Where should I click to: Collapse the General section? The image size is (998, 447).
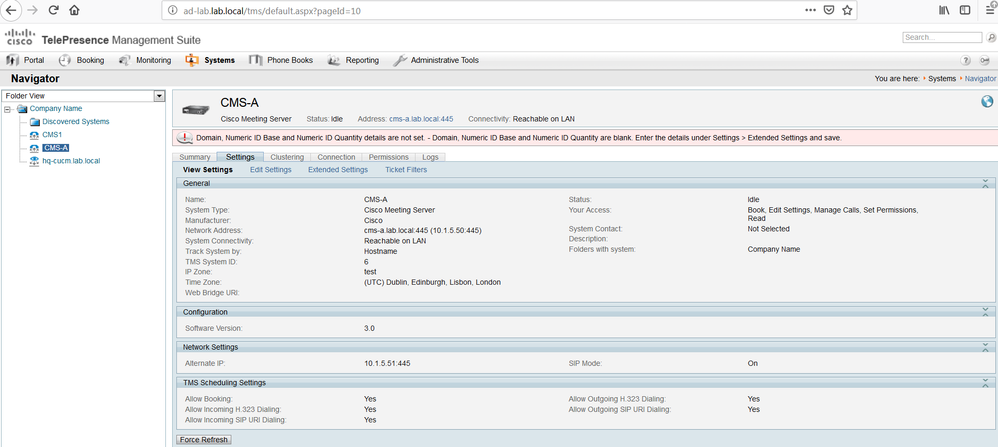(985, 183)
